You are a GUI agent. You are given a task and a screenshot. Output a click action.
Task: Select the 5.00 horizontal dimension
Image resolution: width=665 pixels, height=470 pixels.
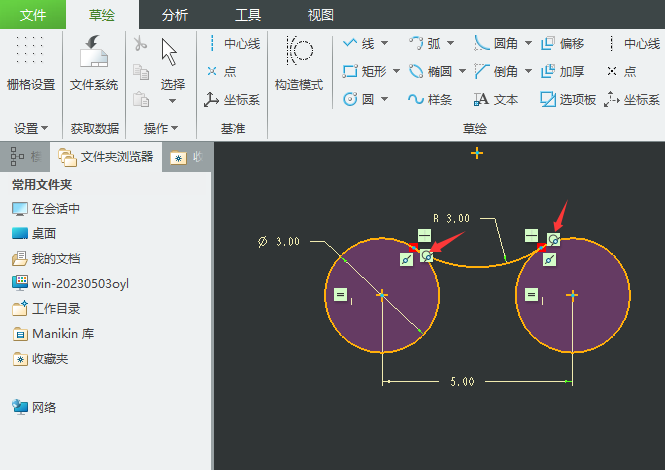462,381
